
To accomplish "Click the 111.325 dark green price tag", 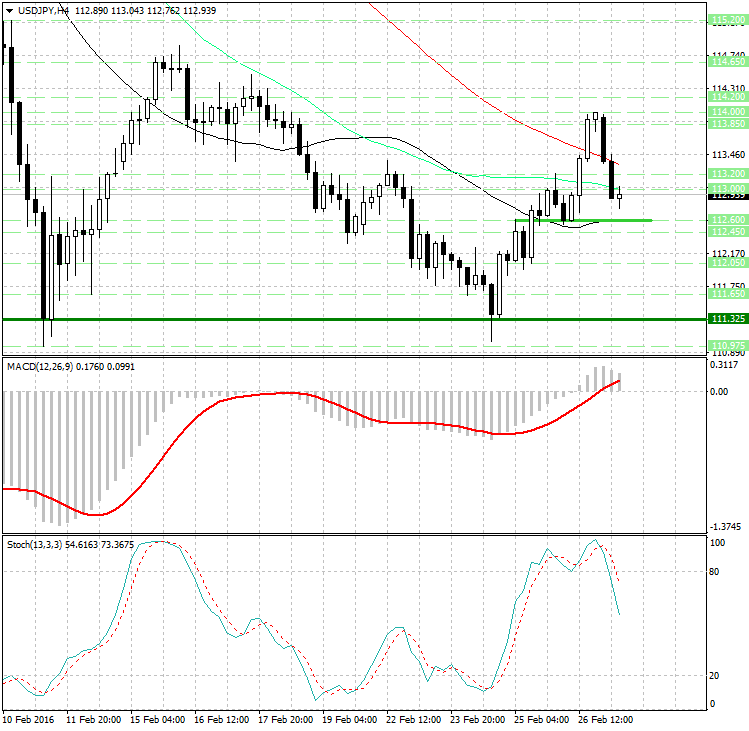I will [726, 319].
